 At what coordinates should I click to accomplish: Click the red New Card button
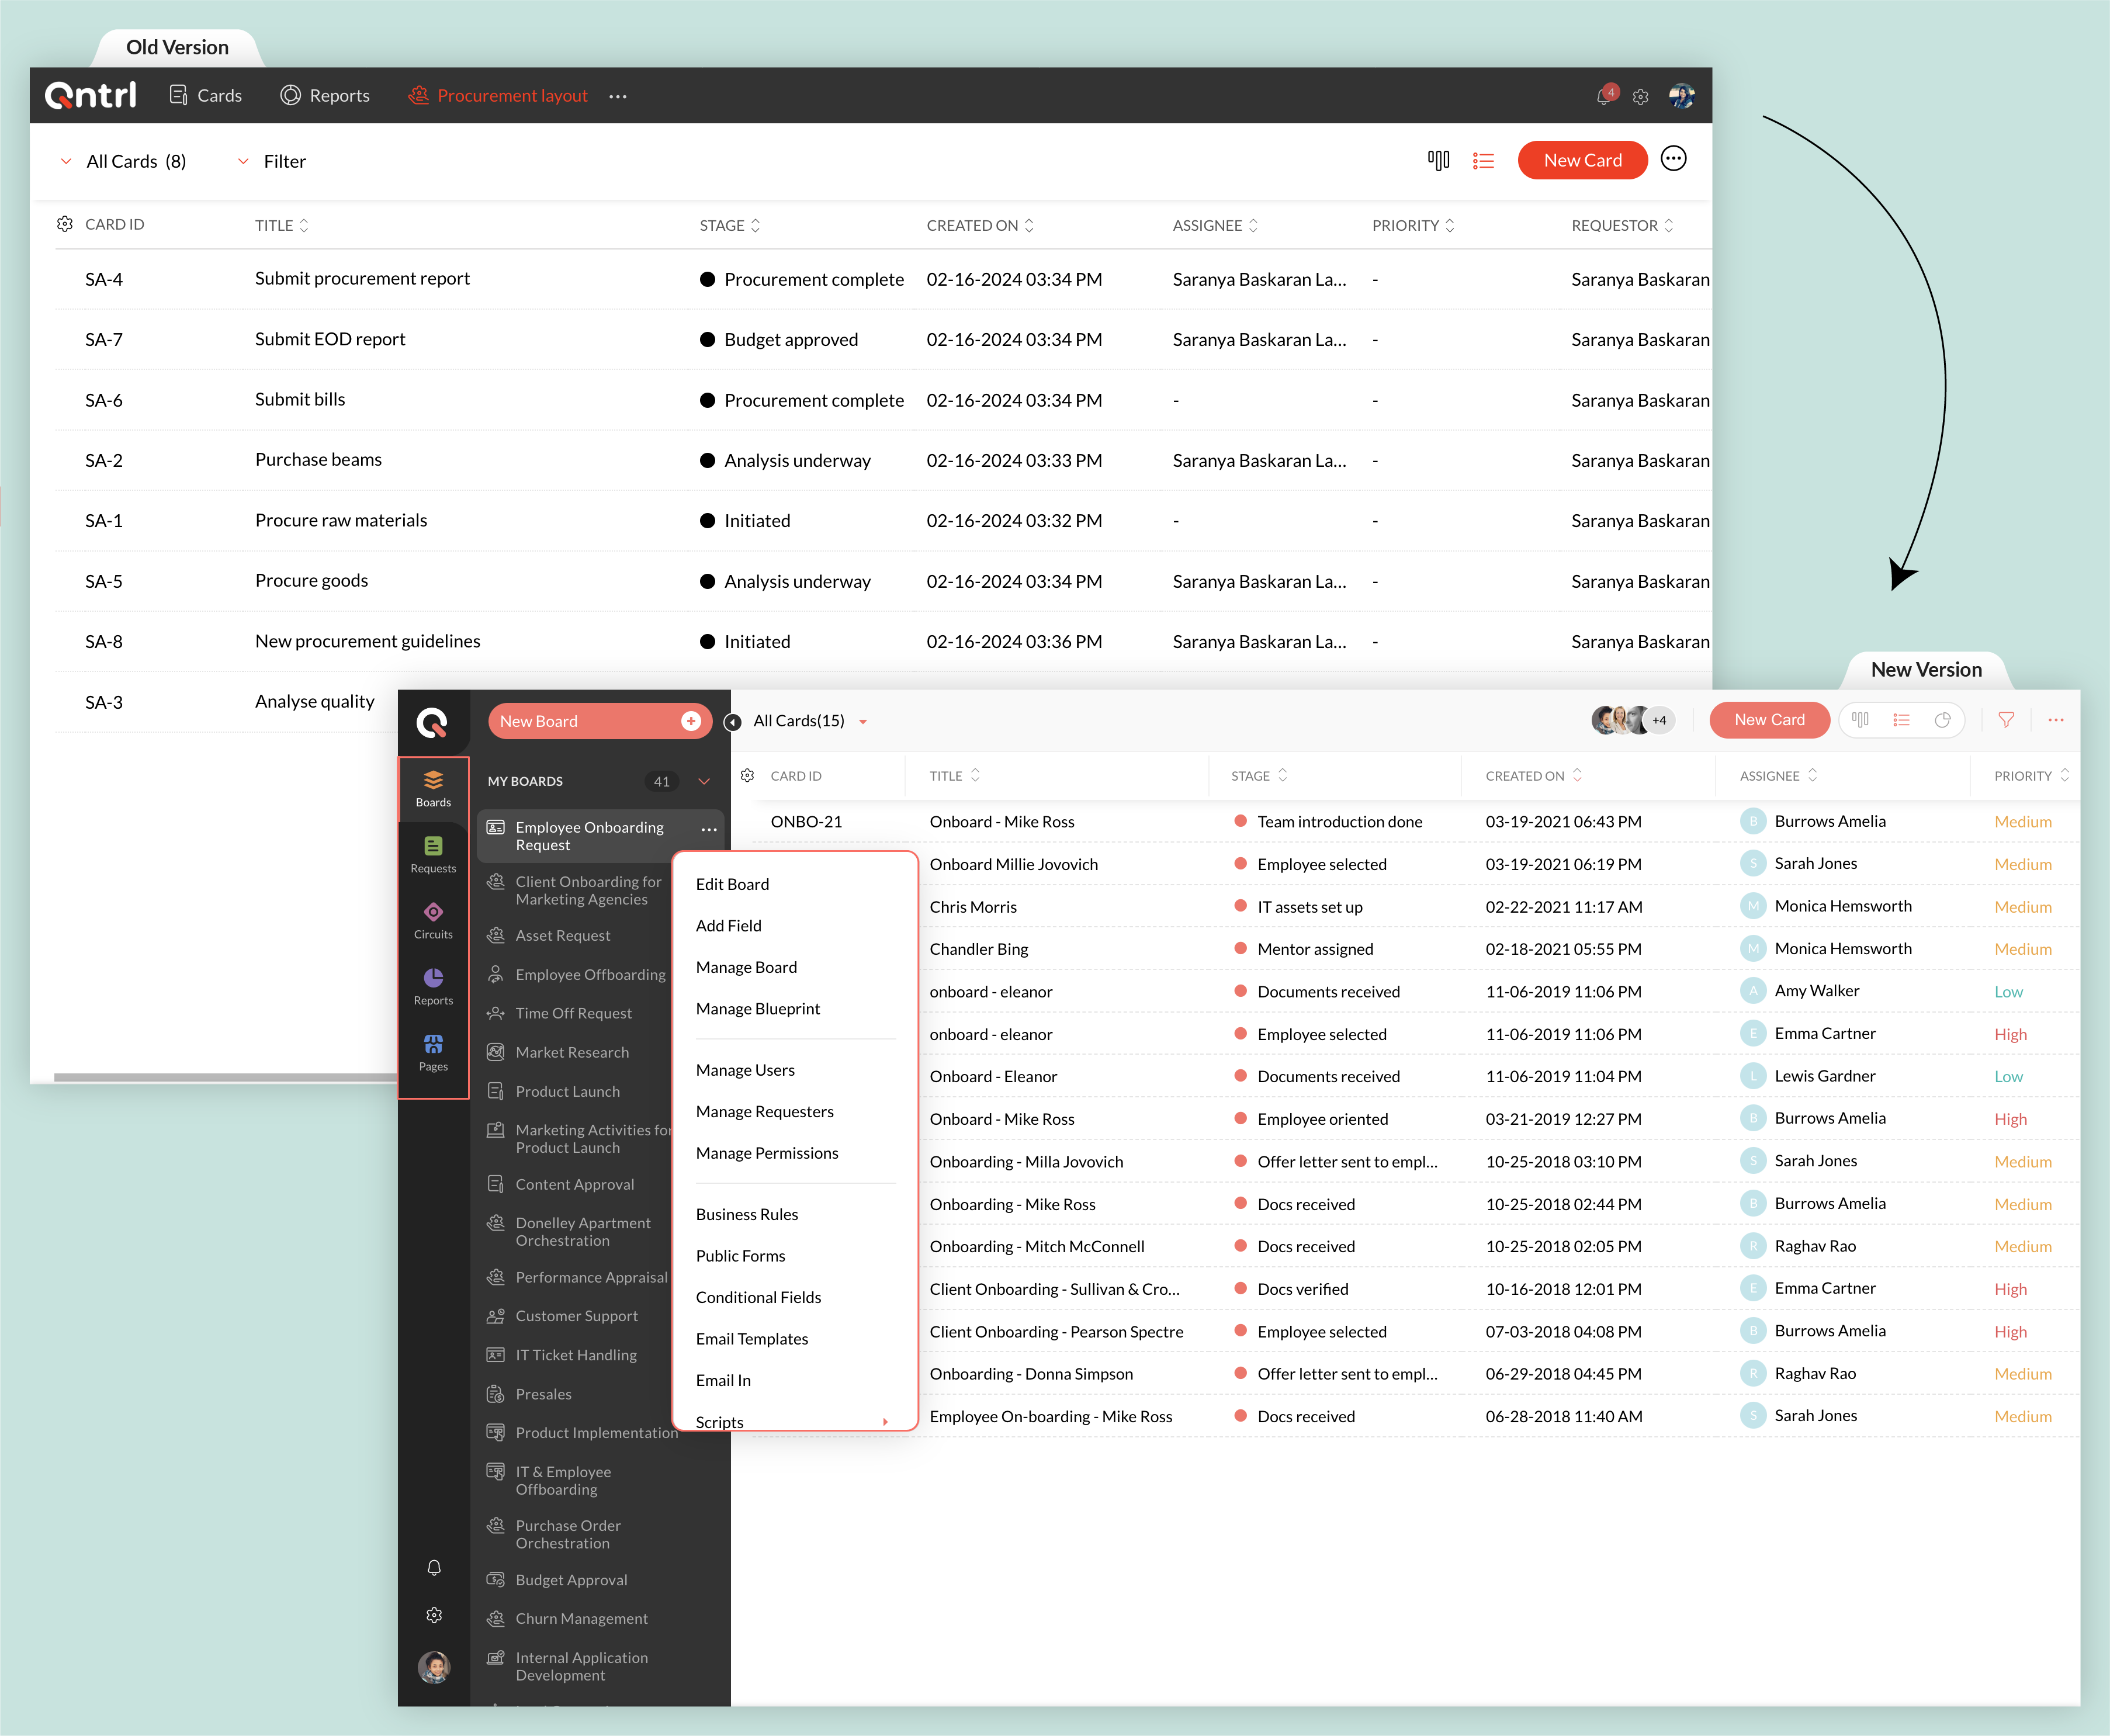(1582, 160)
